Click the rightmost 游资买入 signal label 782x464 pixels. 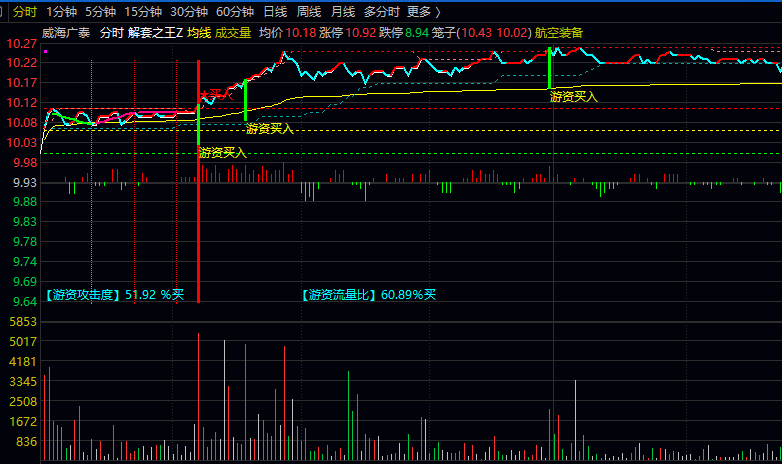pos(574,97)
